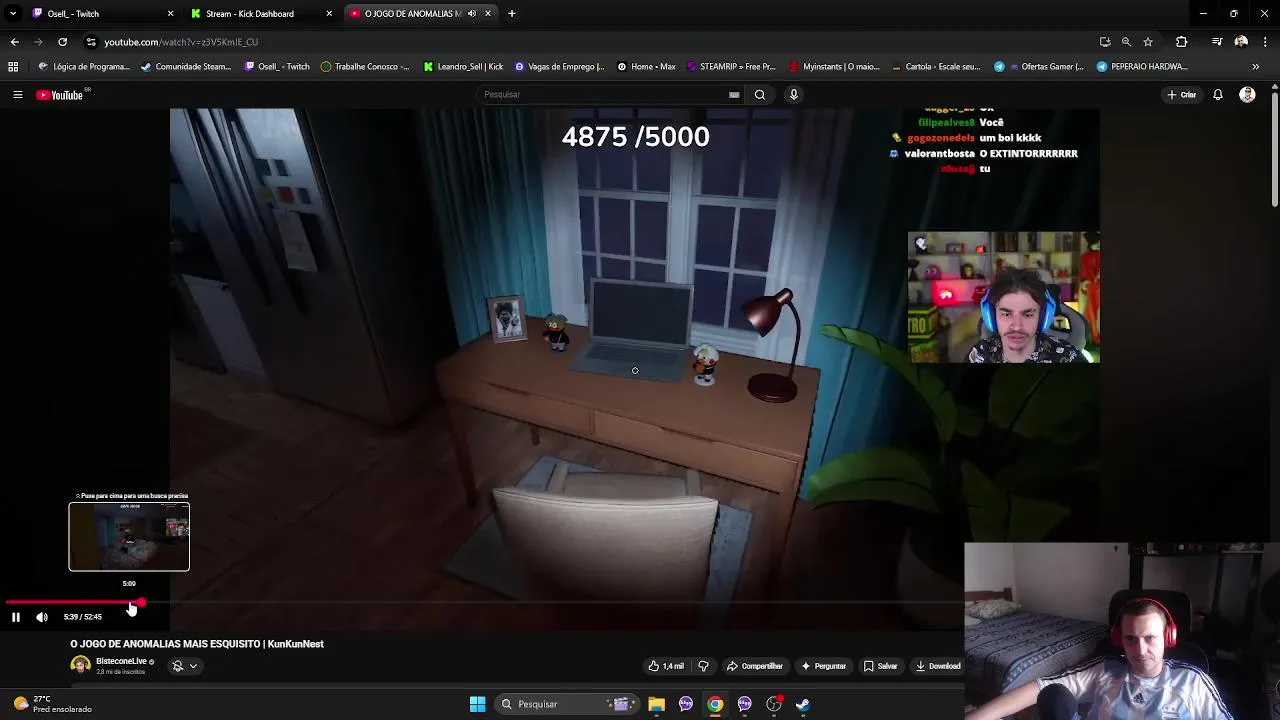
Task: Open STEAMRIP » Free Pr... bookmark
Action: [732, 67]
